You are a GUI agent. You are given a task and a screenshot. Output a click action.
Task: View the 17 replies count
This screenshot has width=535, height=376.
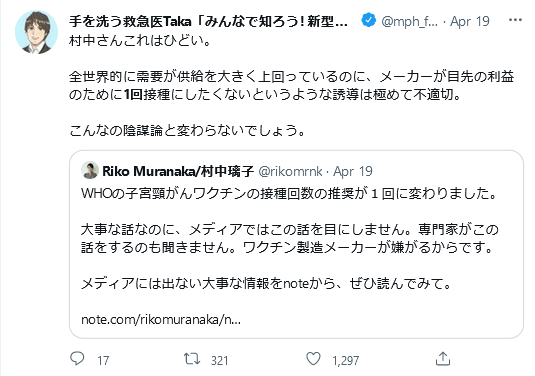point(103,361)
